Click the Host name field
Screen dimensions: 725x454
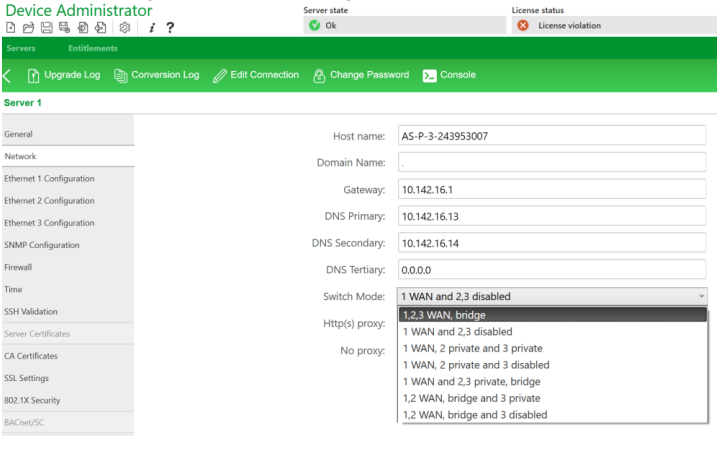[x=552, y=136]
